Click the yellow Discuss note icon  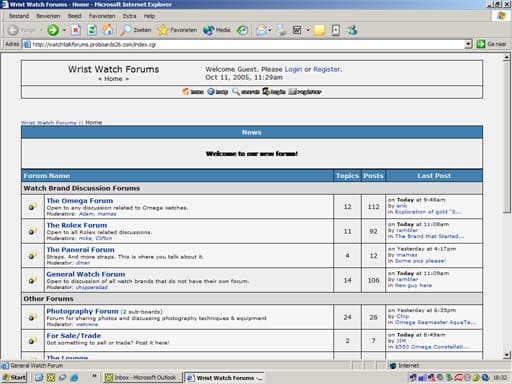click(319, 30)
